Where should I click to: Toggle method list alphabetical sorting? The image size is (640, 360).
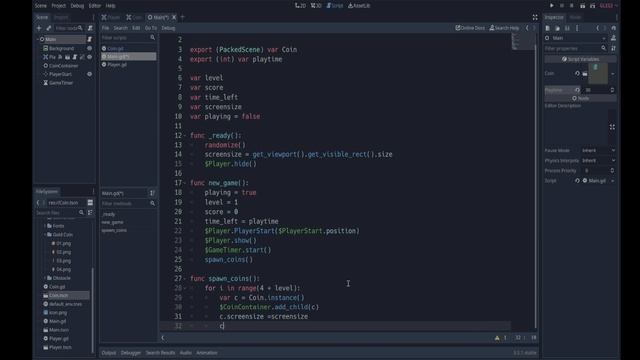click(152, 193)
